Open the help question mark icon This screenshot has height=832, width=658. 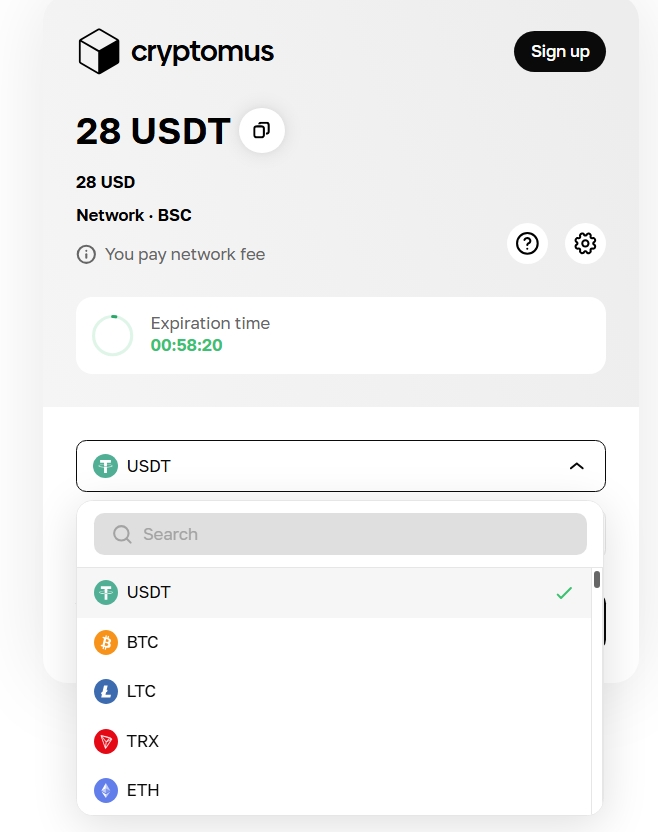click(x=527, y=243)
